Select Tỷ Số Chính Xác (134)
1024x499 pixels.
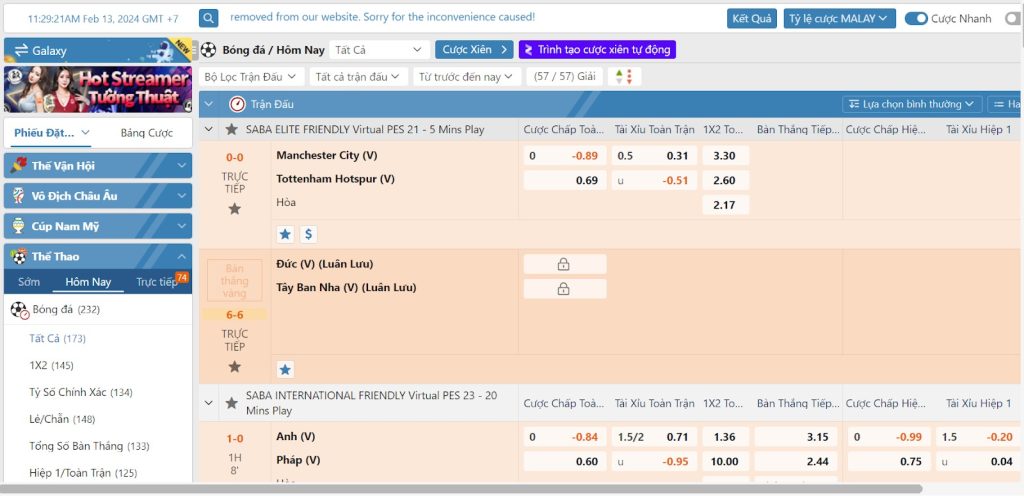coord(81,392)
